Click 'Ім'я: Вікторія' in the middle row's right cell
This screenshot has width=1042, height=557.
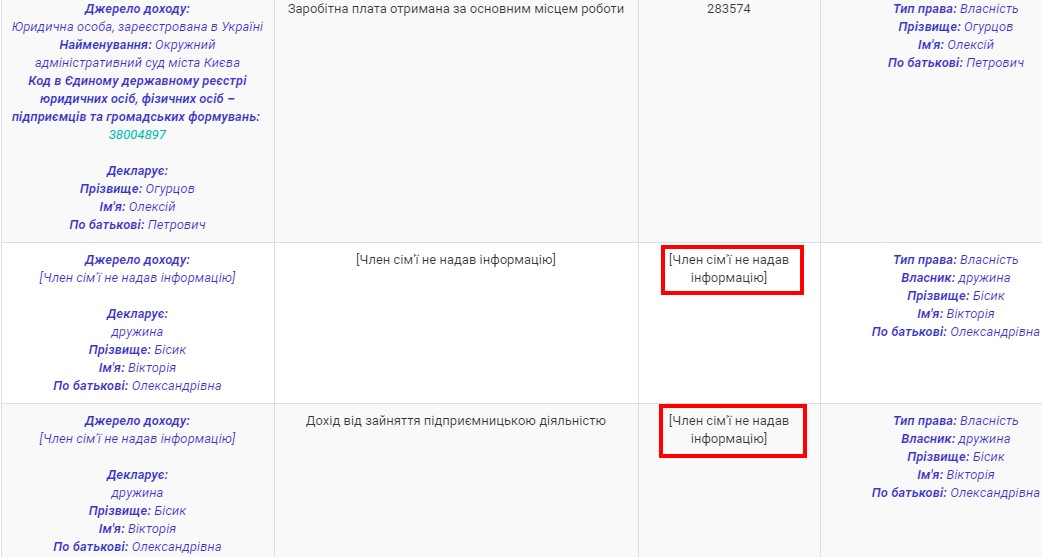pyautogui.click(x=955, y=314)
